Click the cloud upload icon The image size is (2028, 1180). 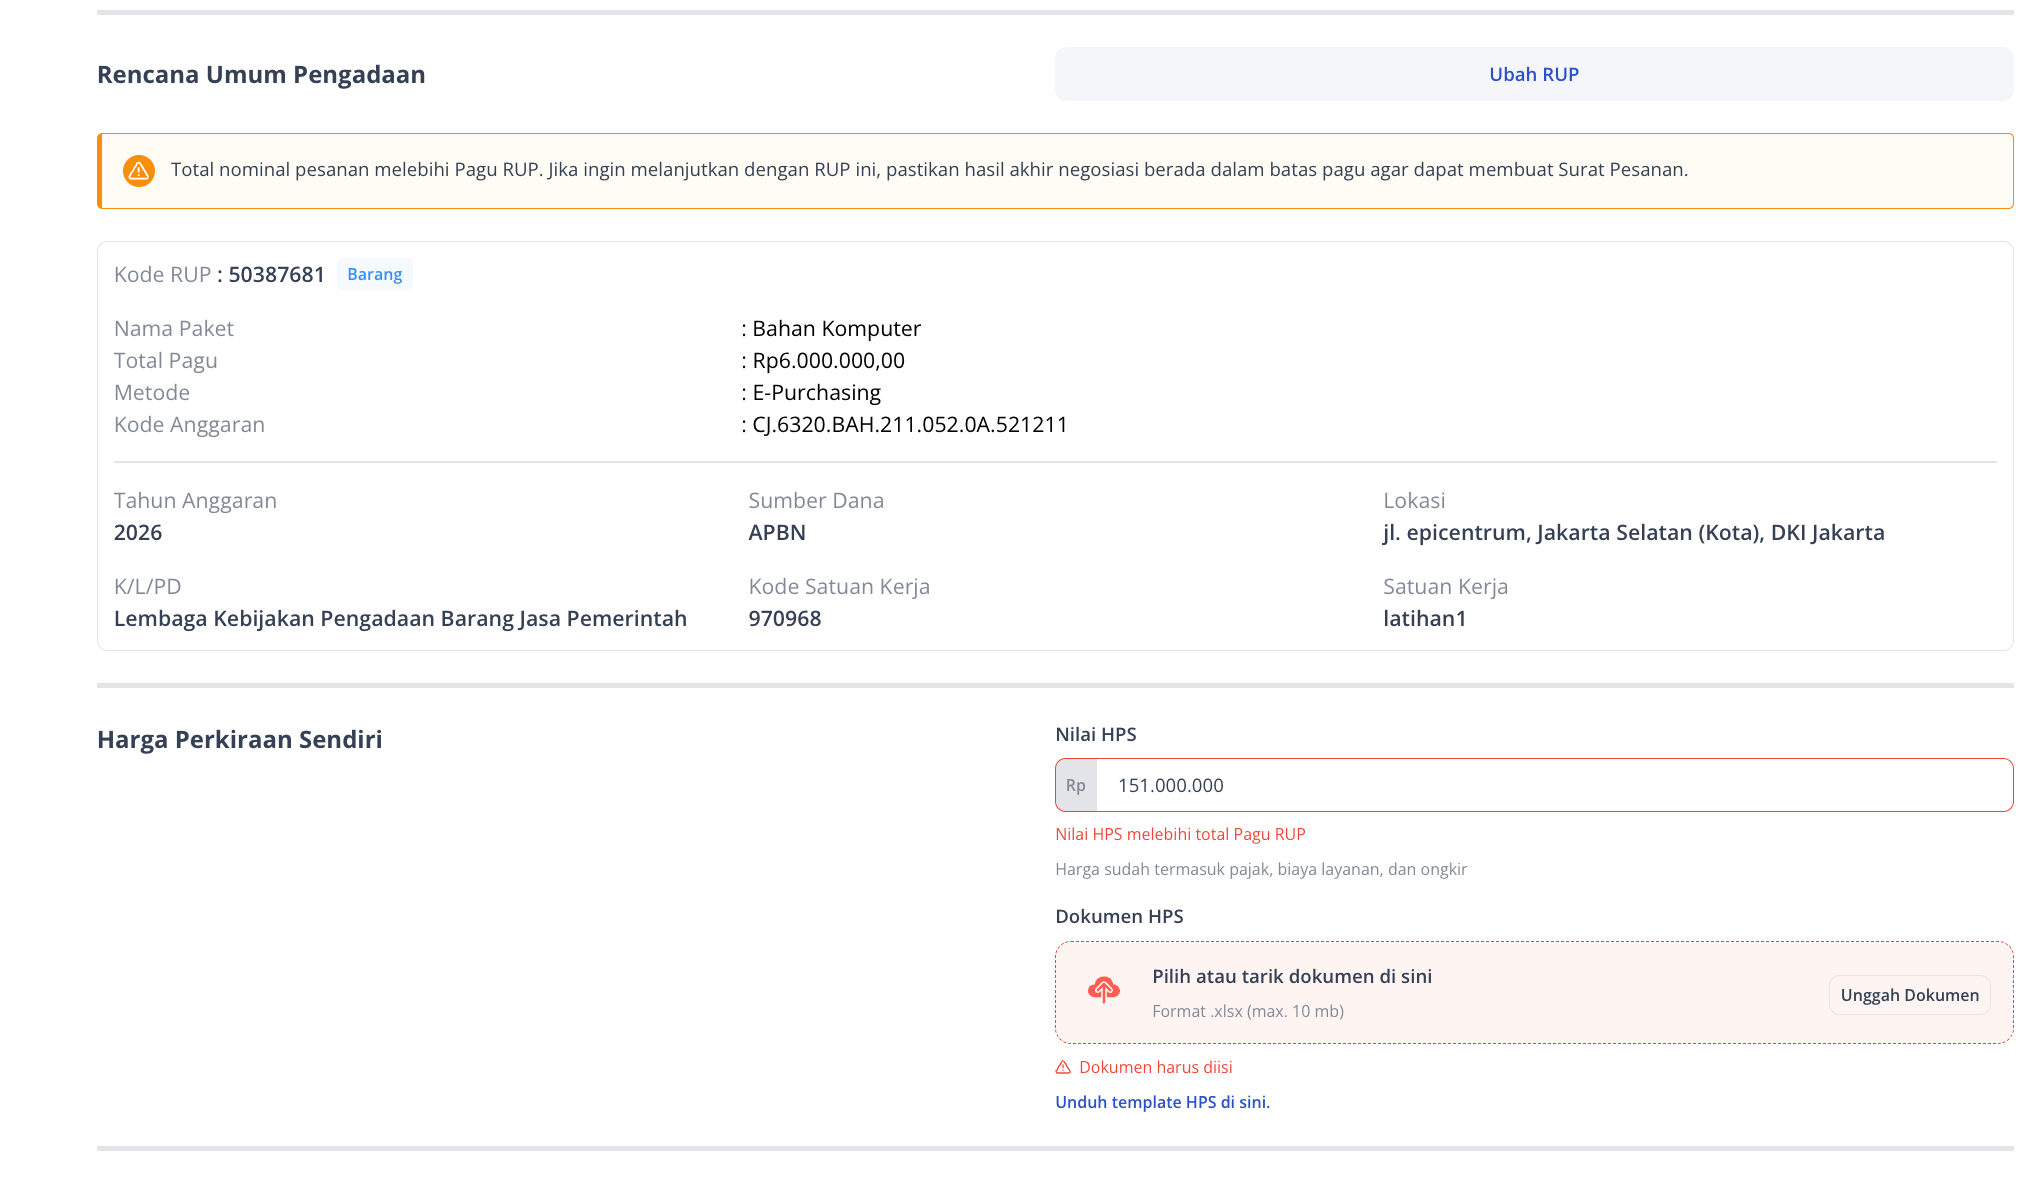[x=1103, y=990]
